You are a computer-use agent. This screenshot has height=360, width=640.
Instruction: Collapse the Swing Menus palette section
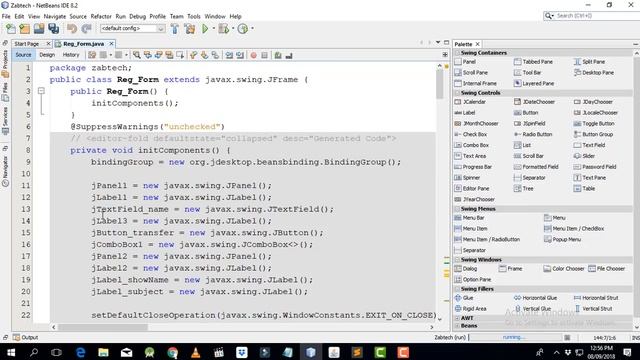[x=457, y=209]
